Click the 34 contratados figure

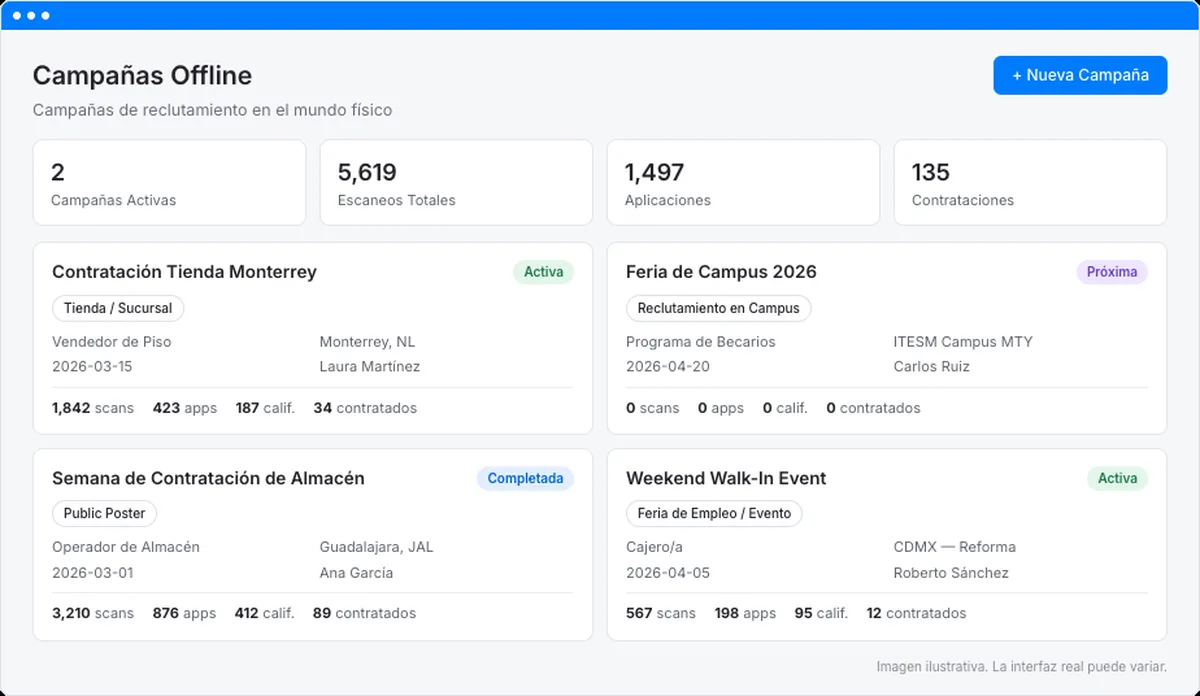365,408
